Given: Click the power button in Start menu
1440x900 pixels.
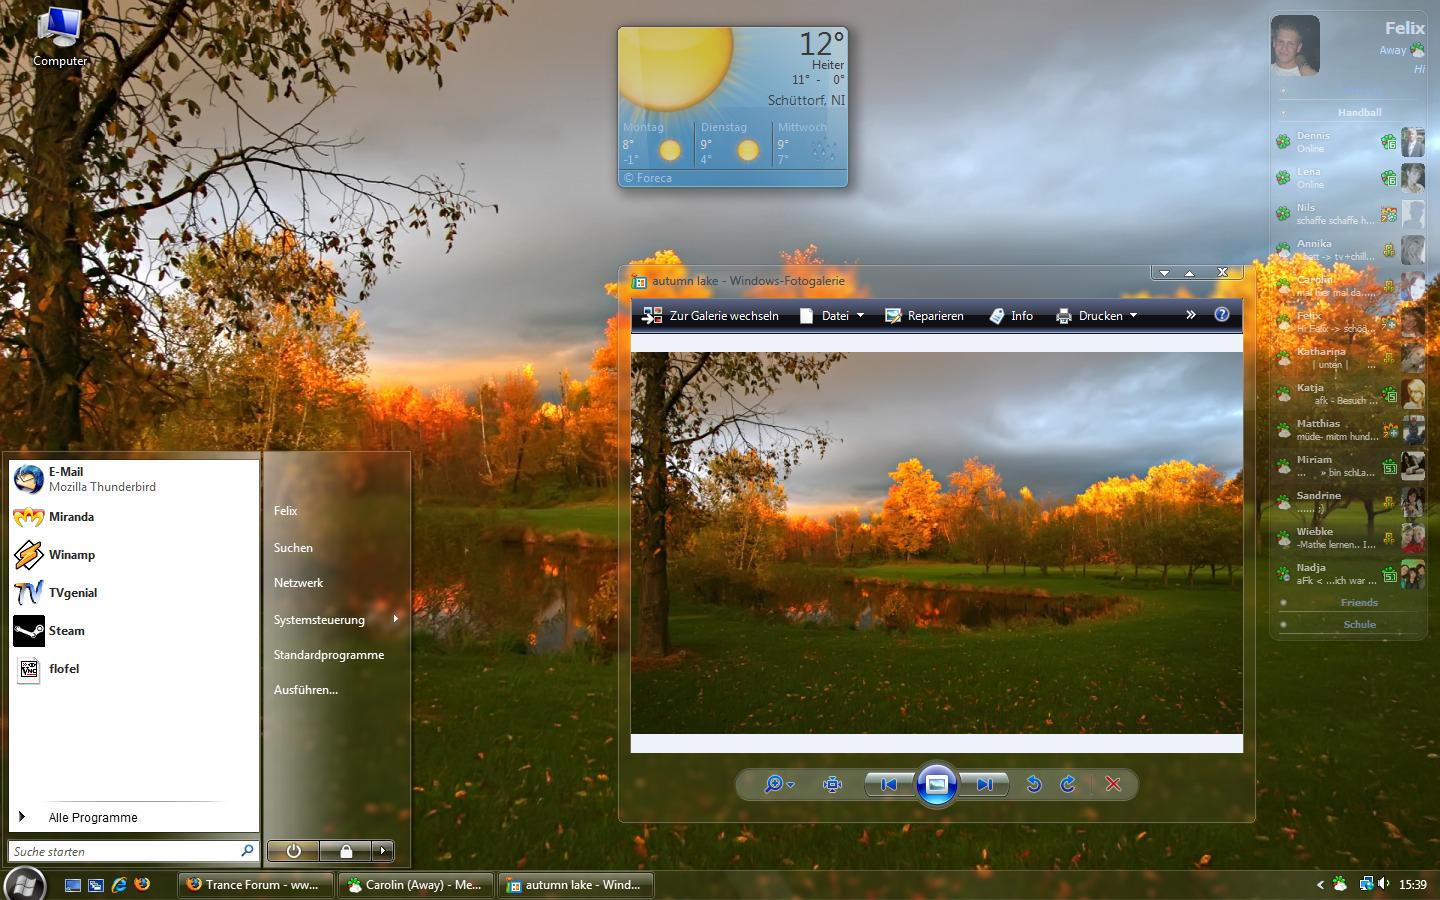Looking at the screenshot, I should [293, 851].
